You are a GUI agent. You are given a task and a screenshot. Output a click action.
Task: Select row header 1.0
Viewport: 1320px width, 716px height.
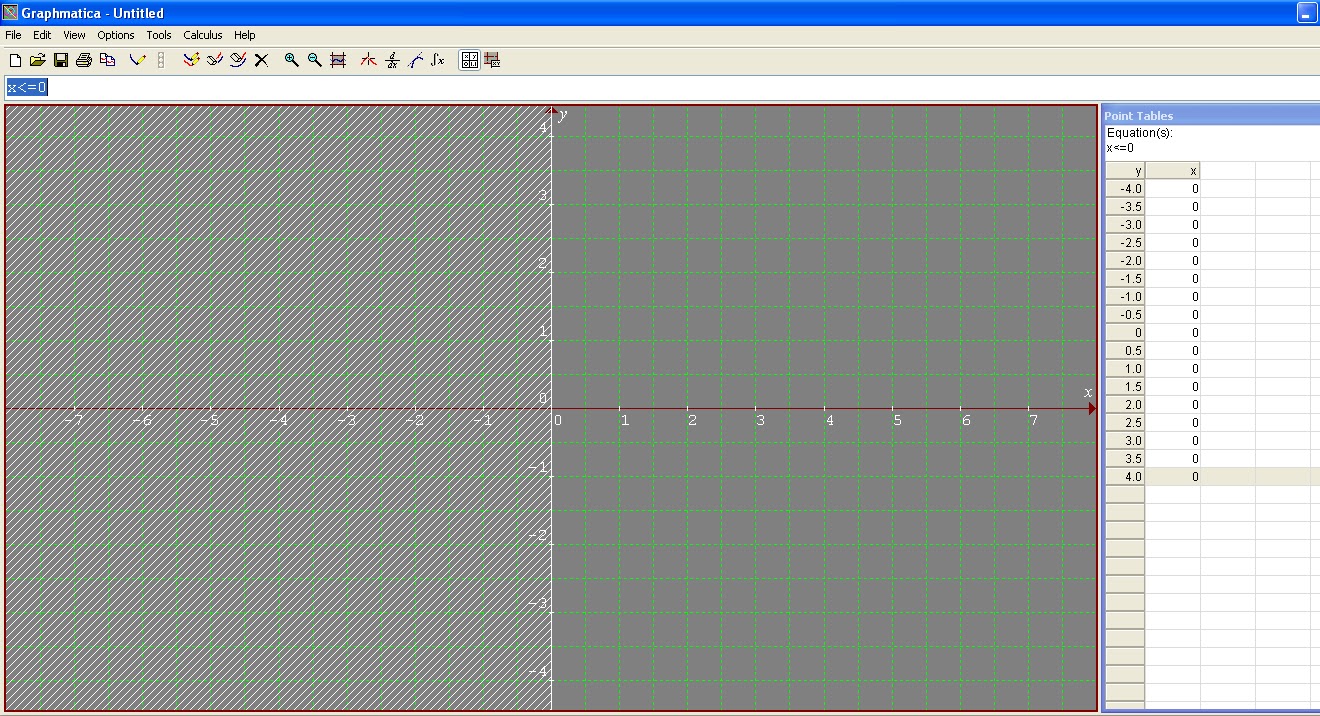(1125, 369)
